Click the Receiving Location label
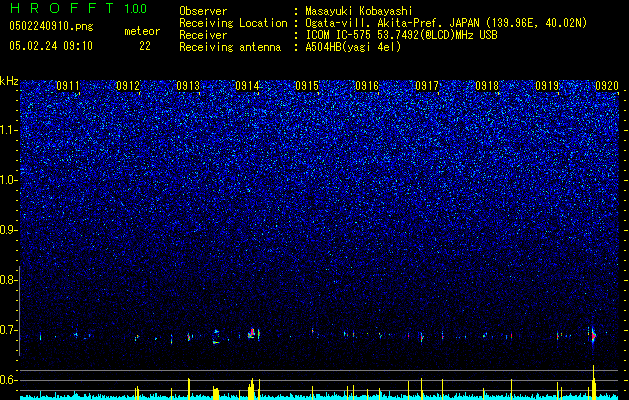The height and width of the screenshot is (400, 629). 233,23
